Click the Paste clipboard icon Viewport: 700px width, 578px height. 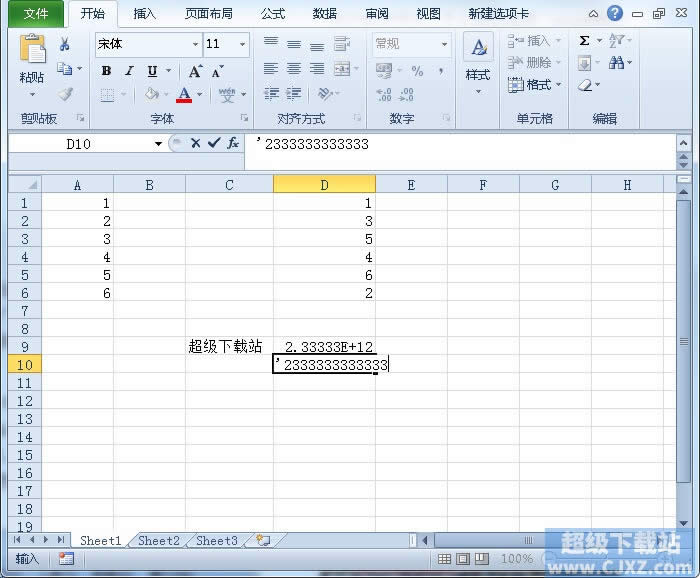click(x=32, y=48)
